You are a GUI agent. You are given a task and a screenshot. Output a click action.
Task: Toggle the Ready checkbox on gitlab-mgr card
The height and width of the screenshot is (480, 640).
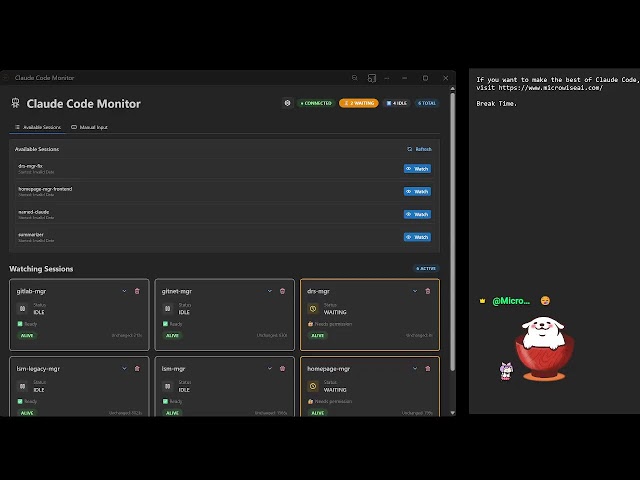point(20,324)
